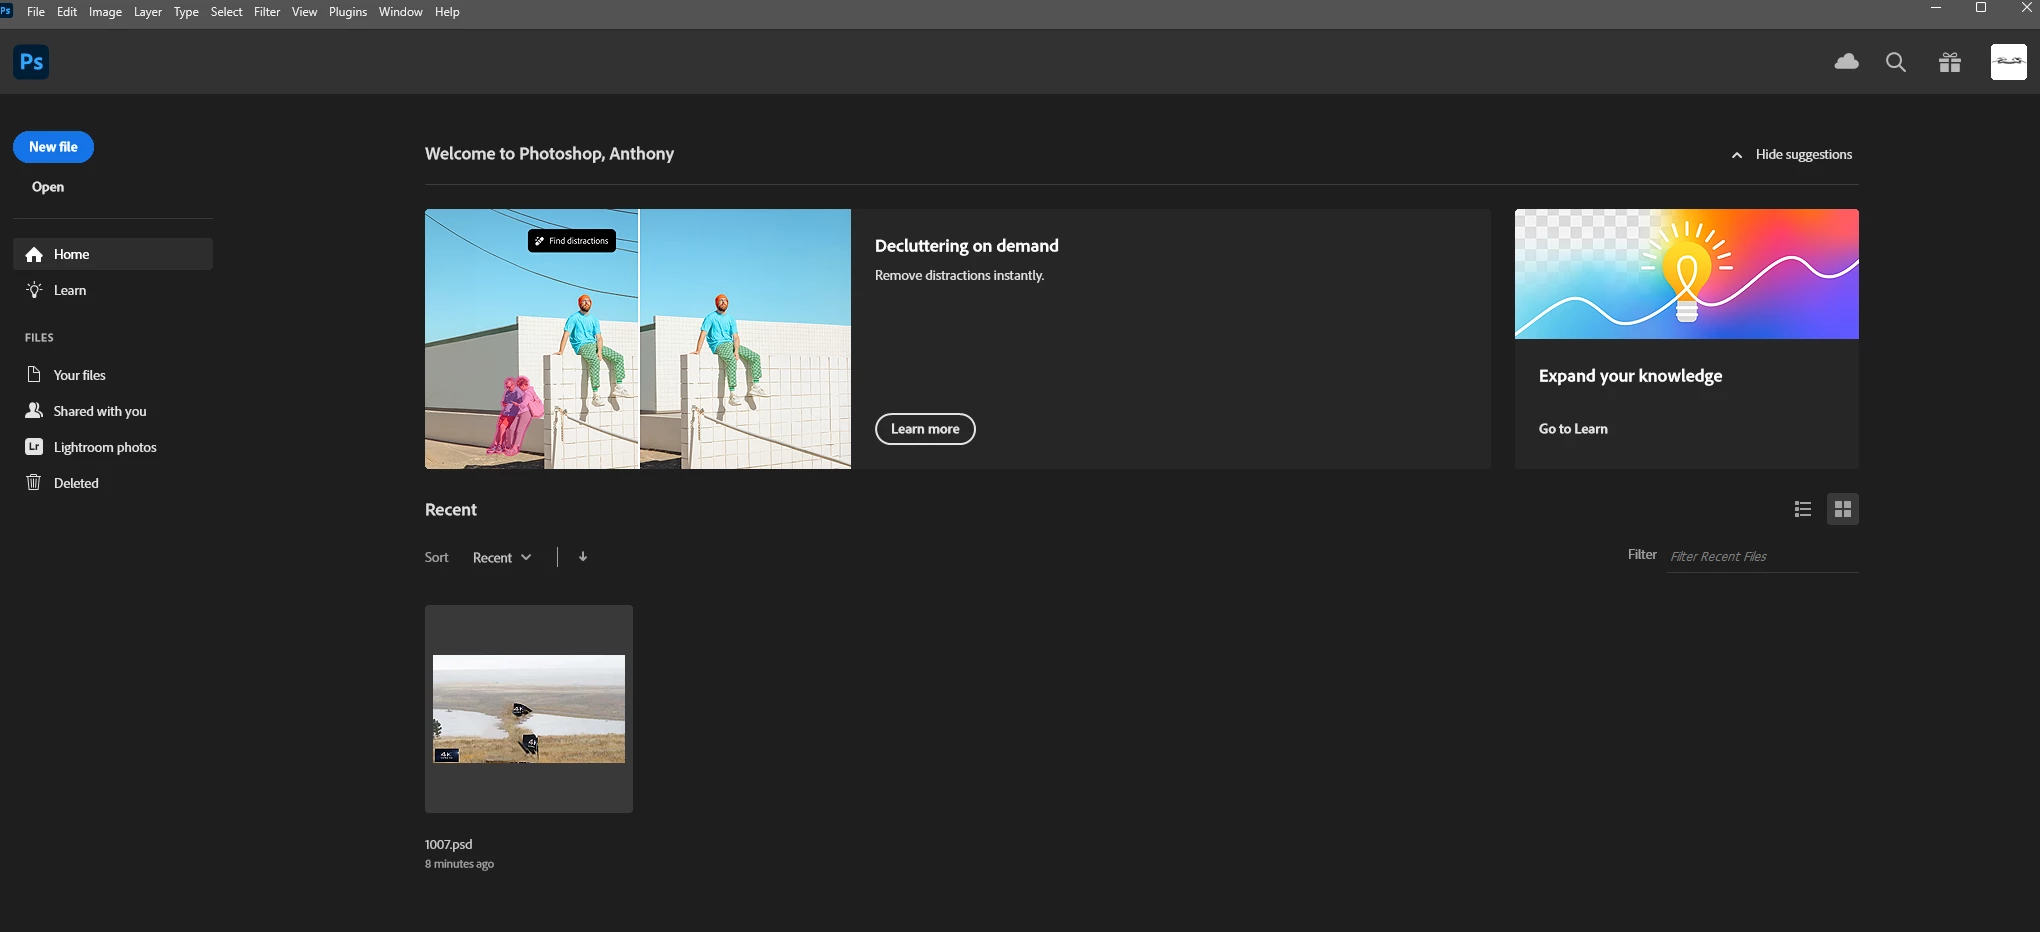Open the Your files label
Image resolution: width=2040 pixels, height=932 pixels.
coord(80,375)
